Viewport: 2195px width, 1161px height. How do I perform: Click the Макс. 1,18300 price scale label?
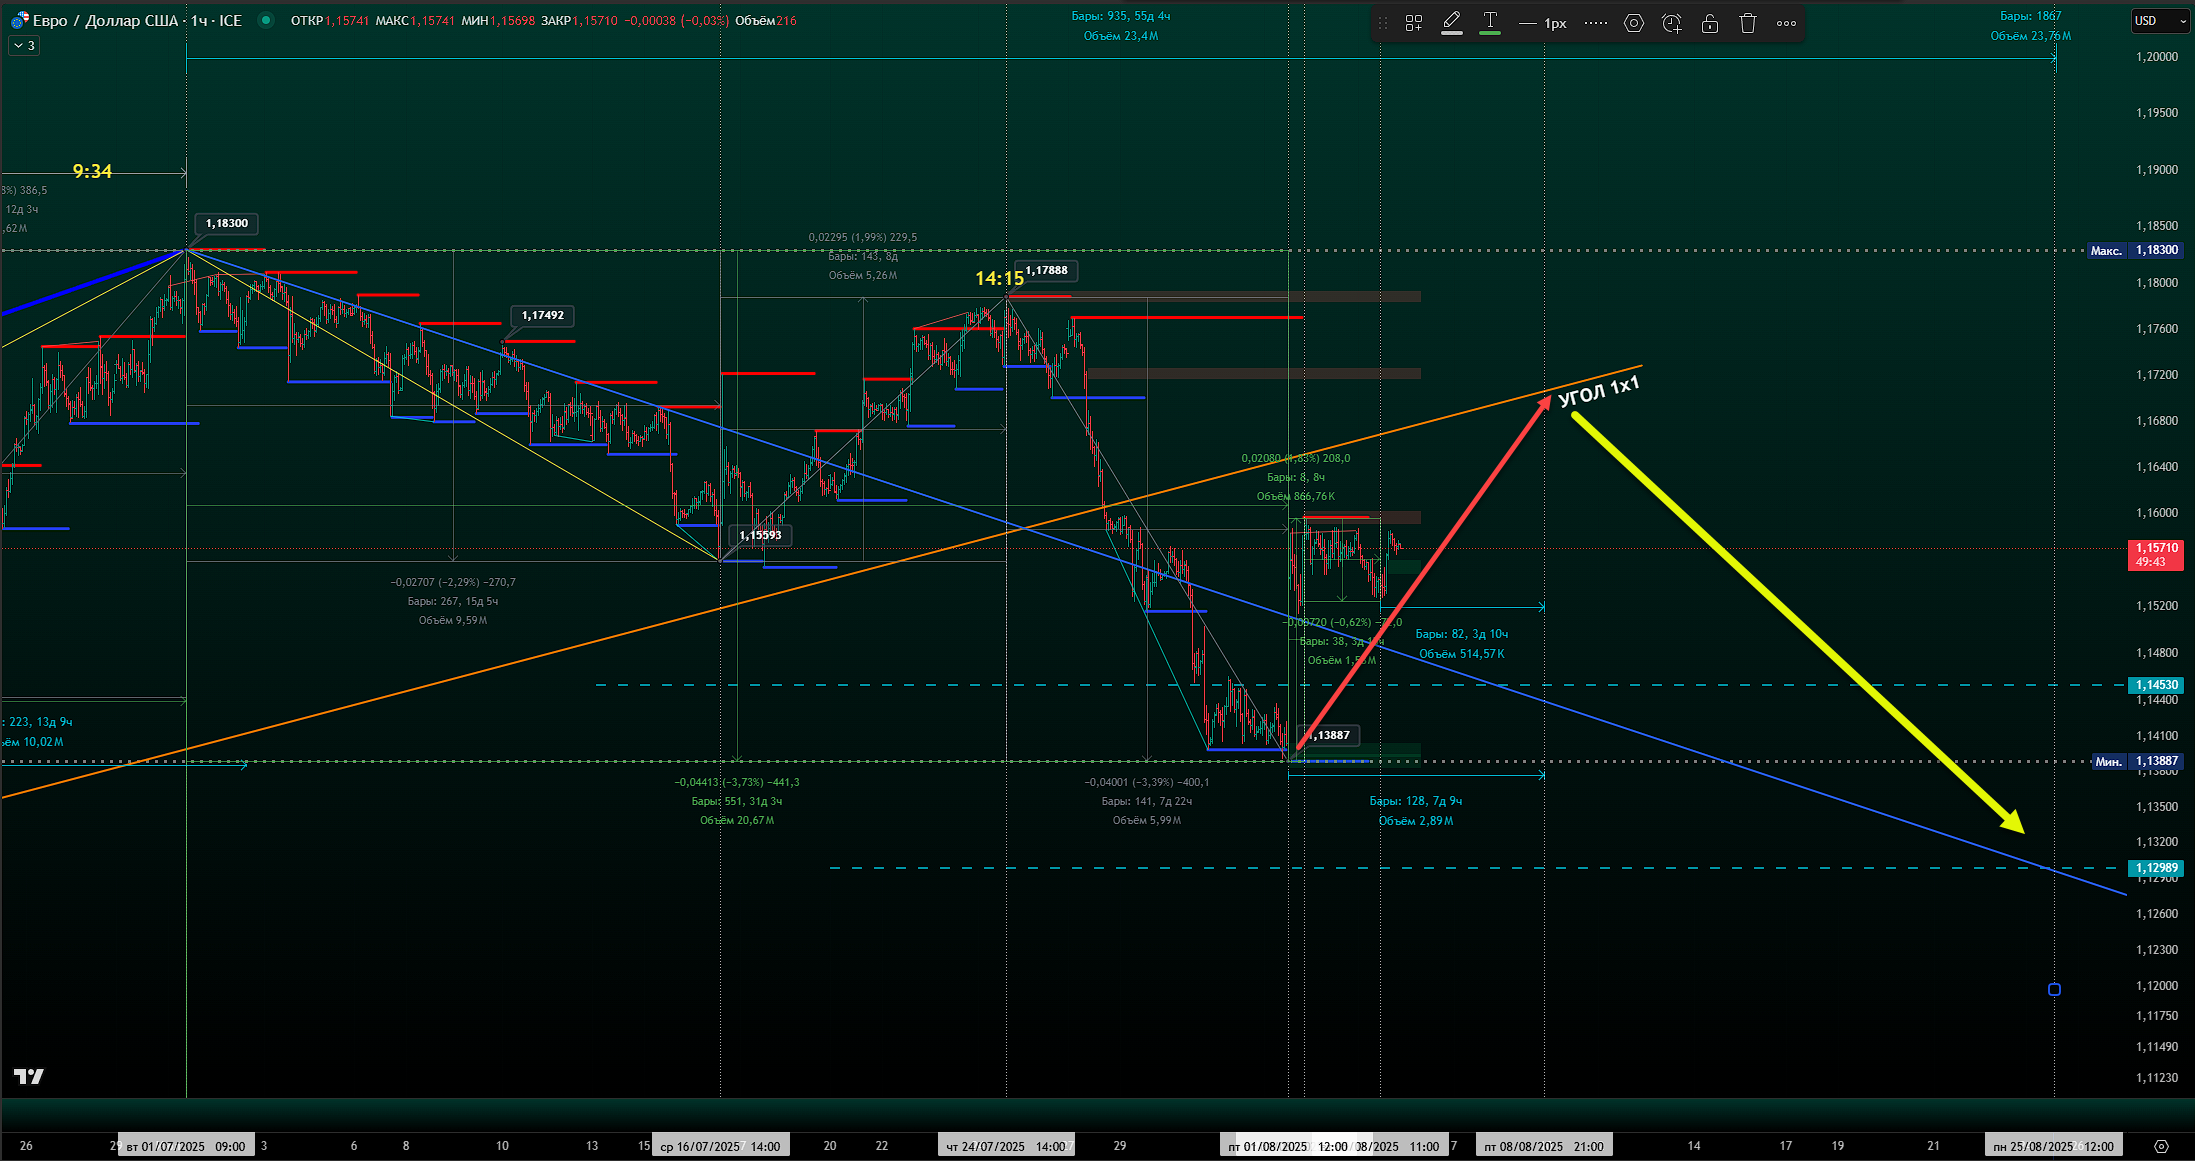tap(2134, 250)
